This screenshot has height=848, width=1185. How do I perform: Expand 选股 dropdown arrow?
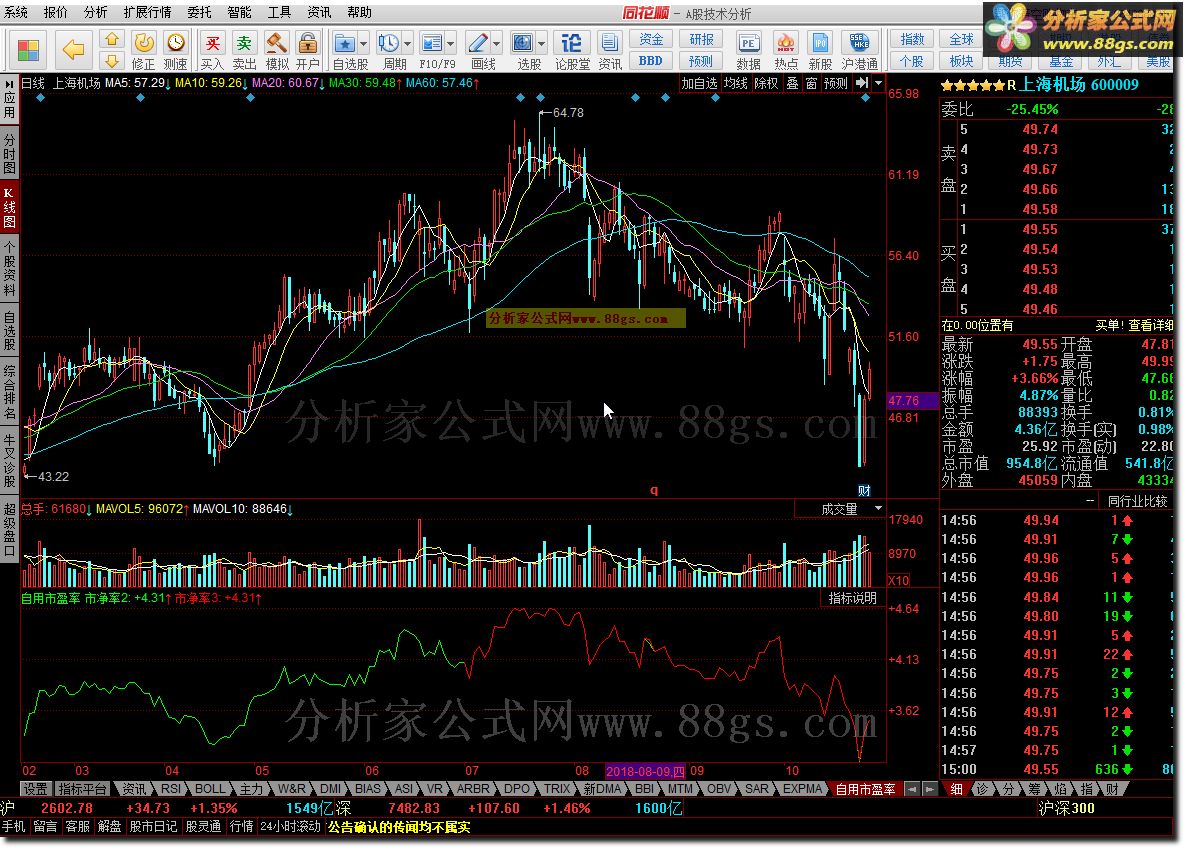pyautogui.click(x=541, y=44)
